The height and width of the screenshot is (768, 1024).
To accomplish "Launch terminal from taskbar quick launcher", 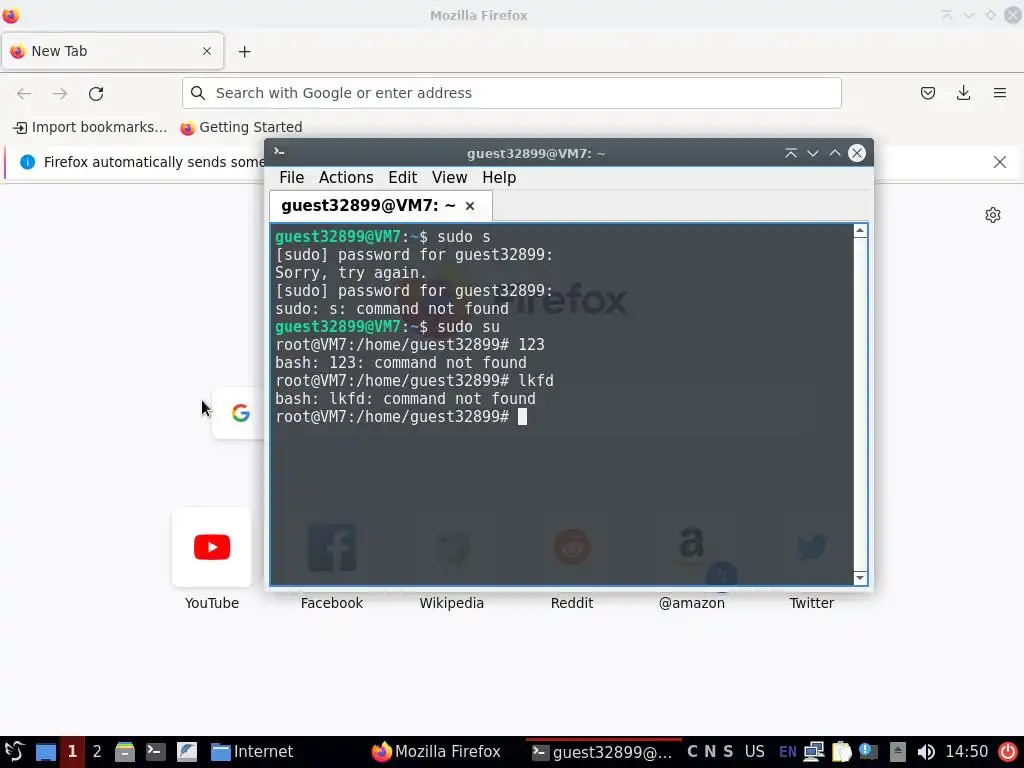I will click(x=155, y=752).
